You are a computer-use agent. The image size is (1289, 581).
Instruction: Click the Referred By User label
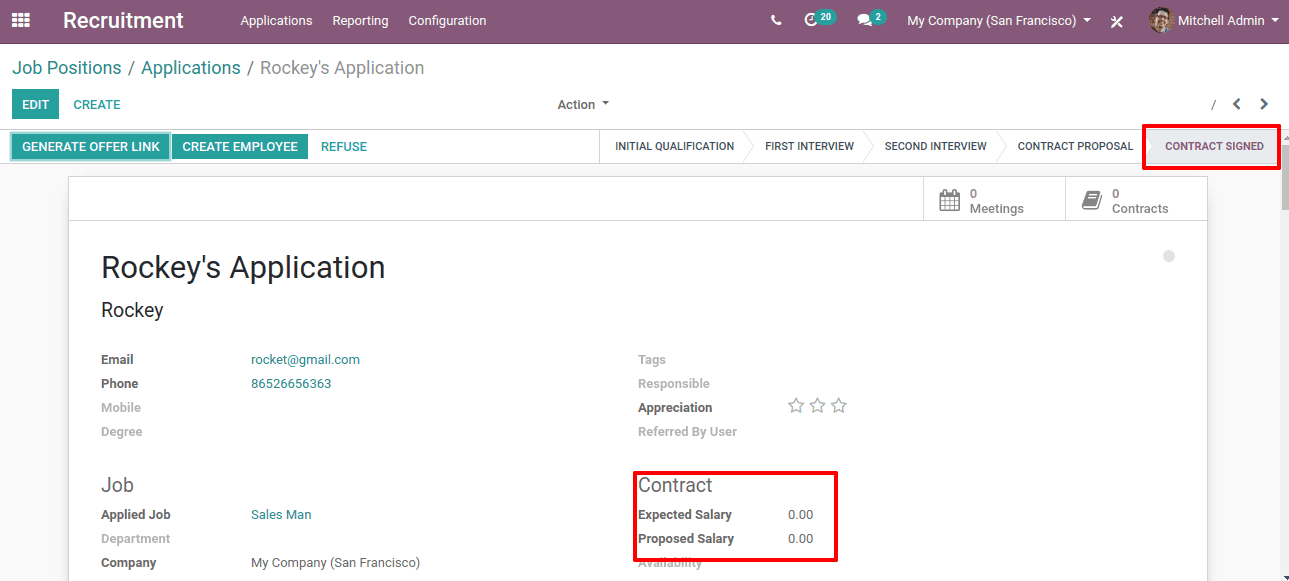(x=687, y=432)
